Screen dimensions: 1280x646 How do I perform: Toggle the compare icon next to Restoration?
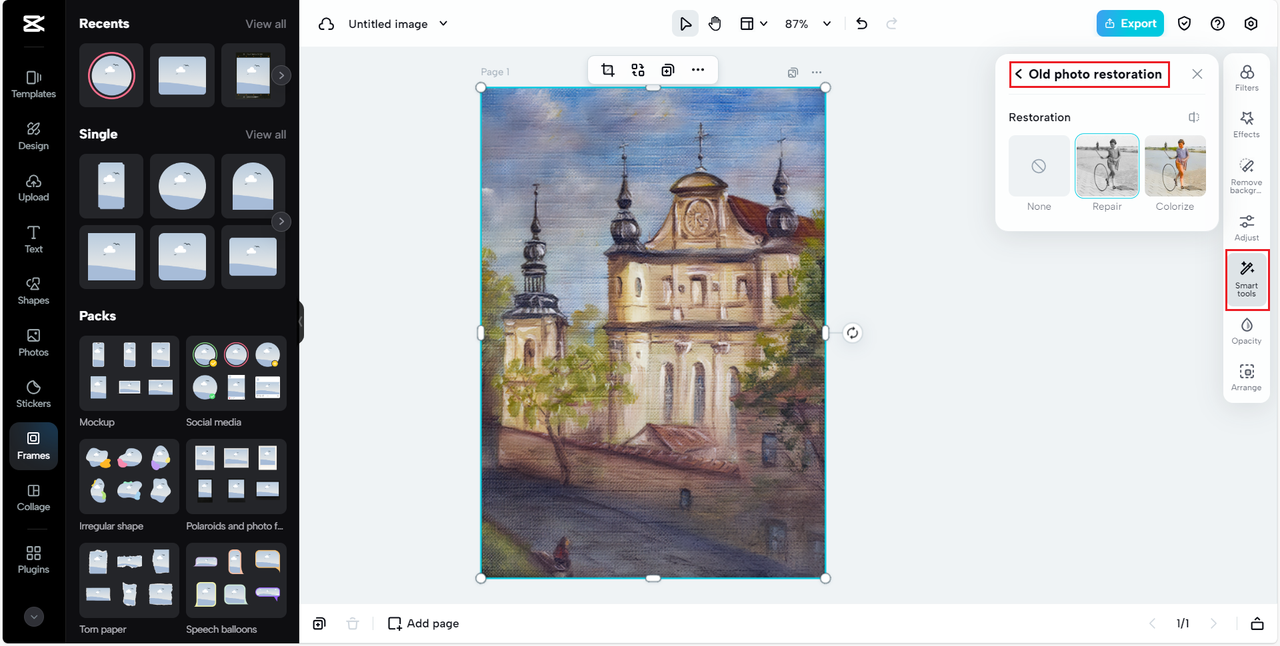1194,117
